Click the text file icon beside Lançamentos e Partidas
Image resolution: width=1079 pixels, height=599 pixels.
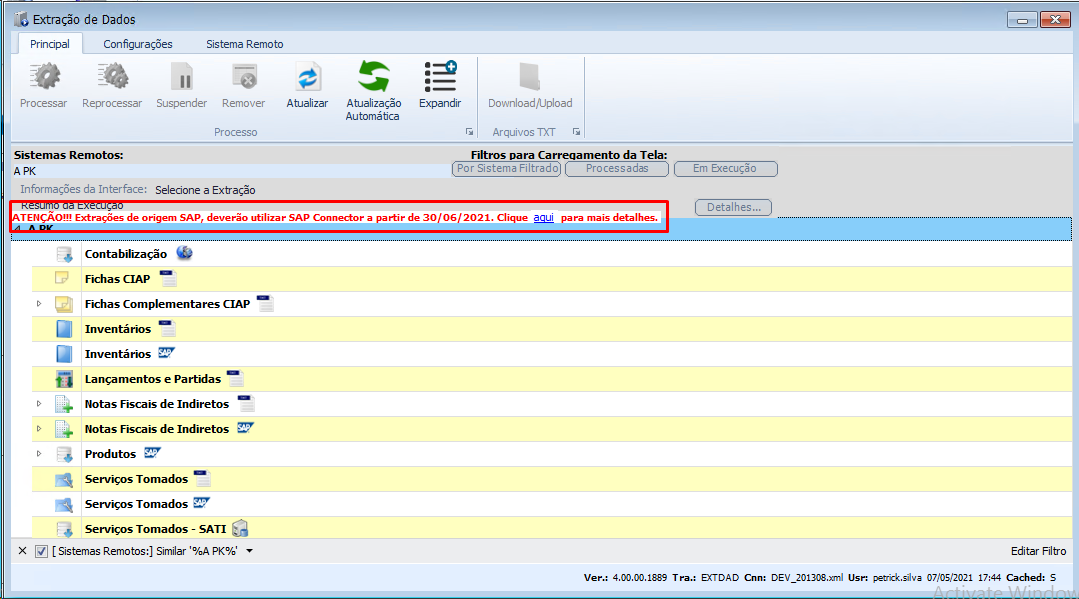coord(236,378)
